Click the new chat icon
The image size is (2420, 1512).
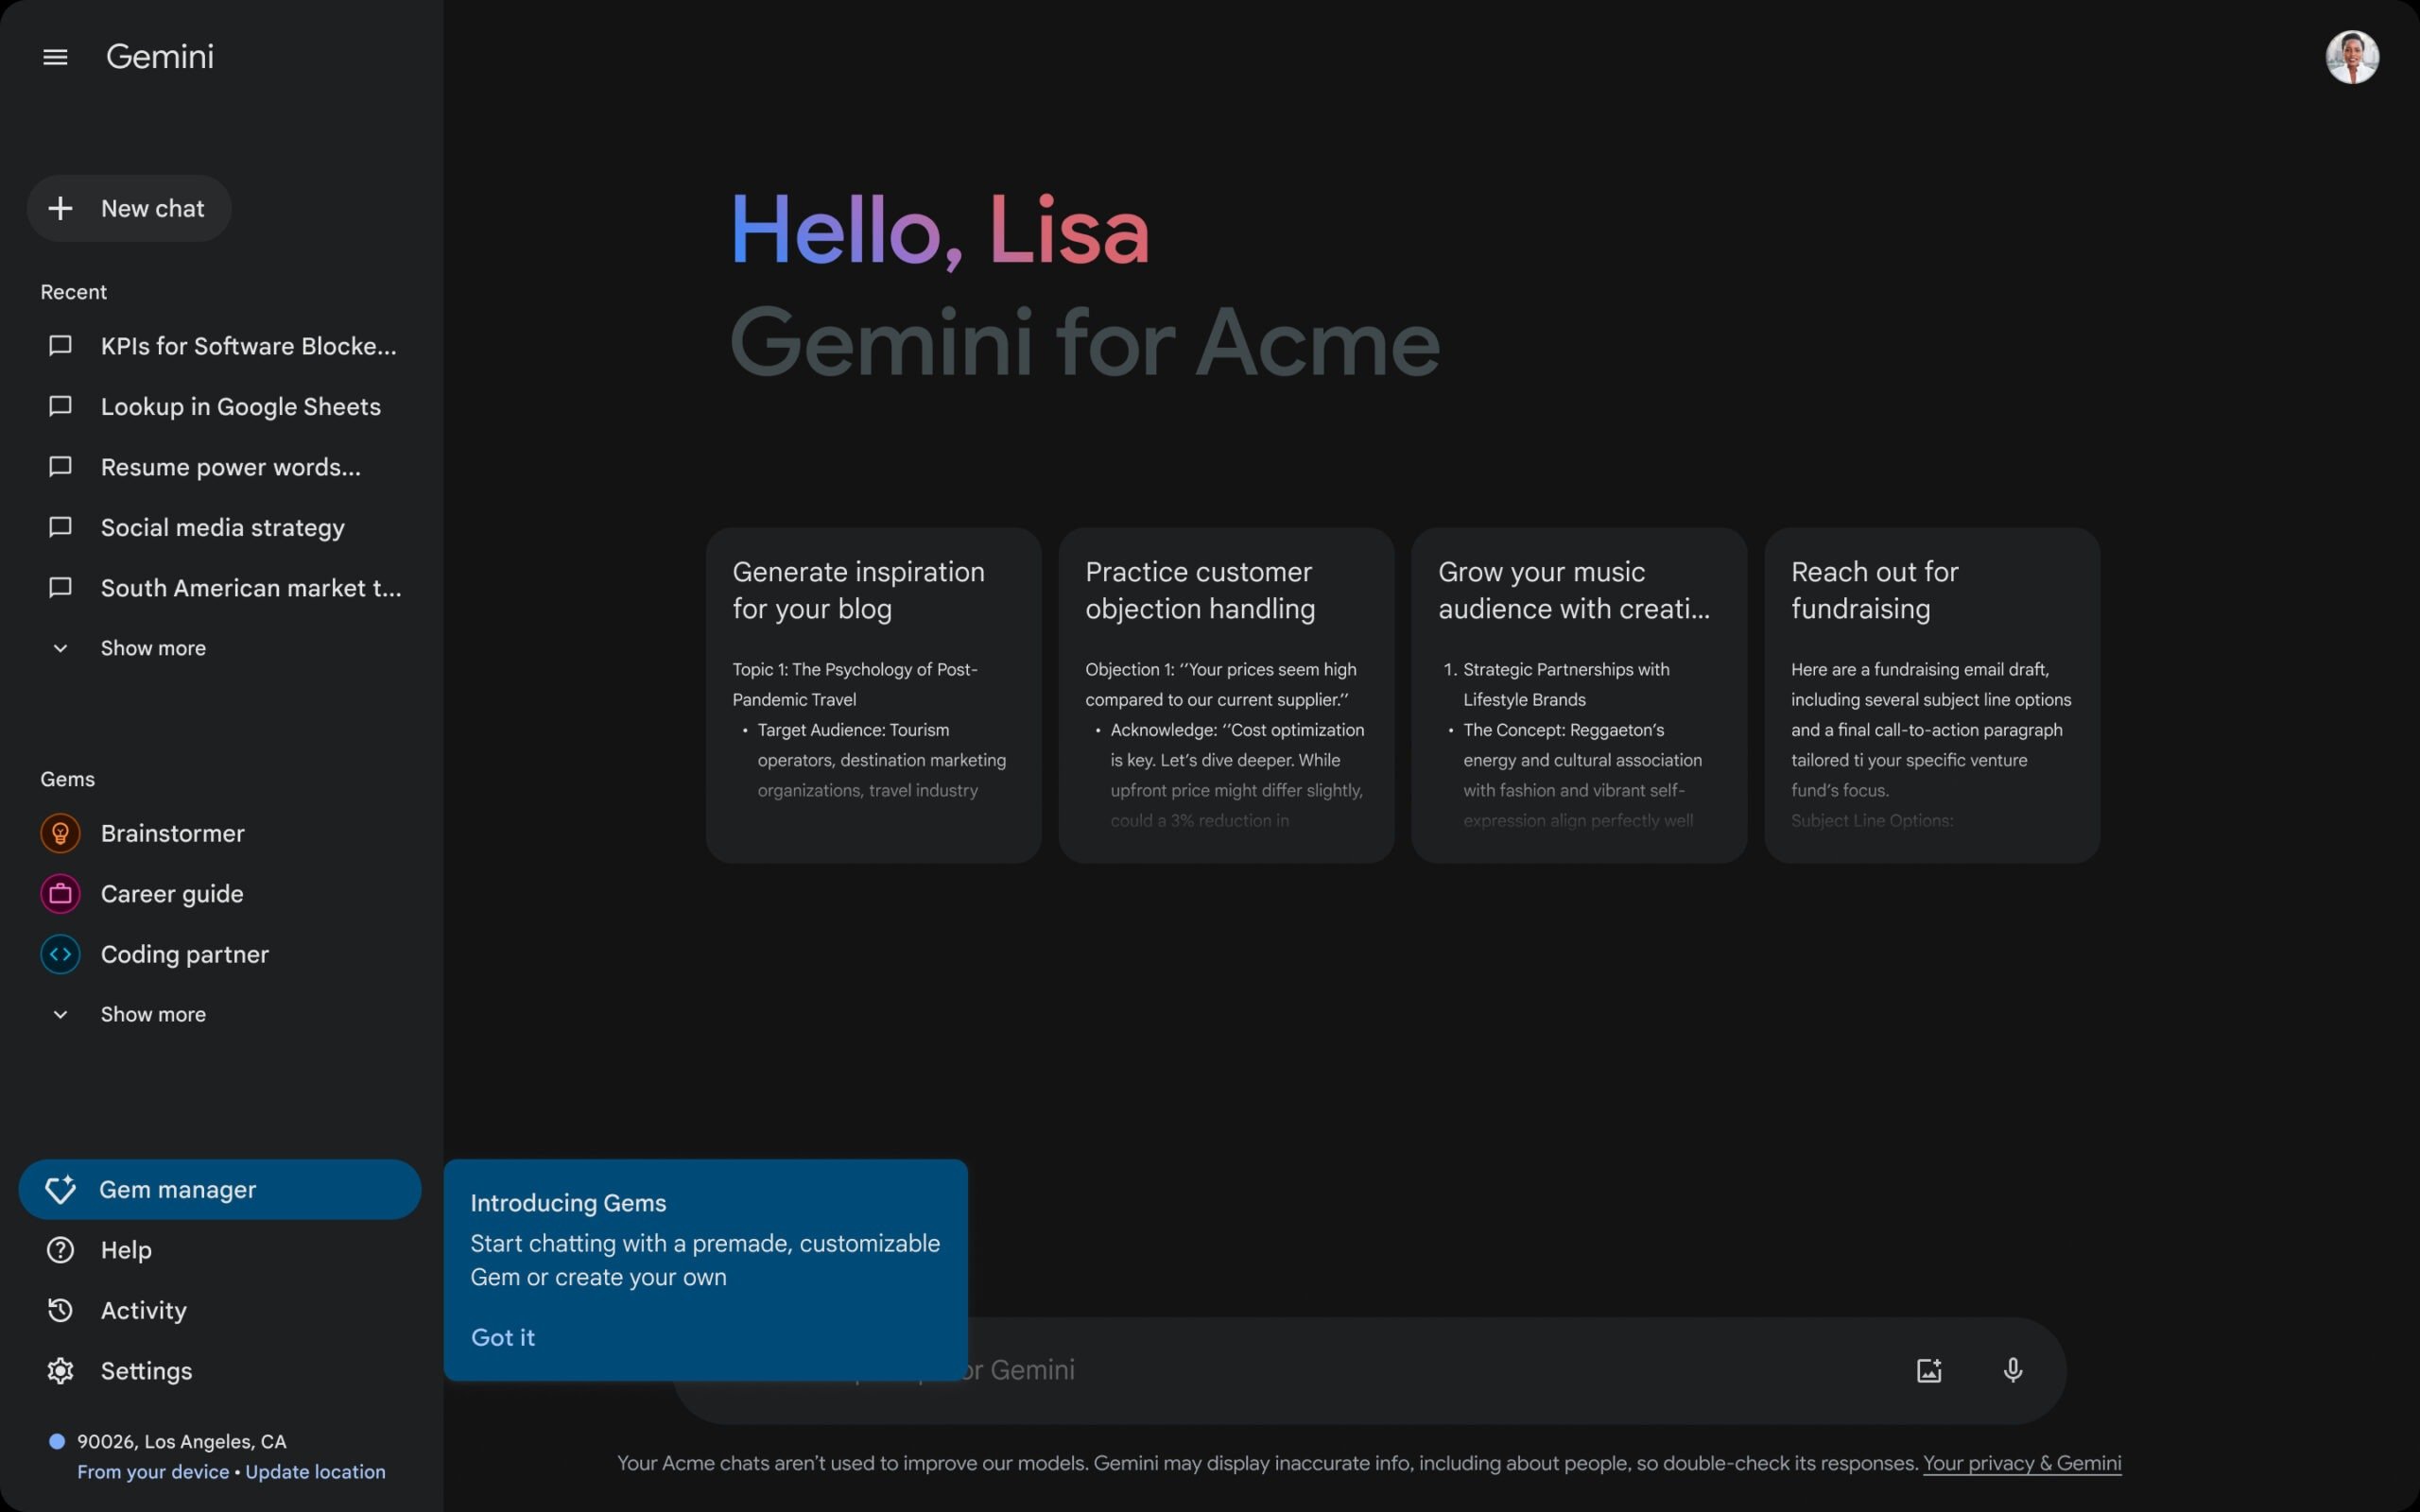coord(61,209)
